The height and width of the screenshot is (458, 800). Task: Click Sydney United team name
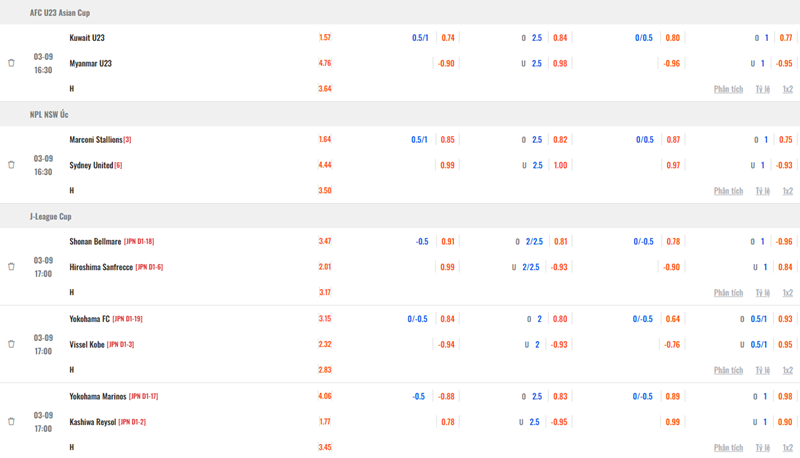(91, 165)
